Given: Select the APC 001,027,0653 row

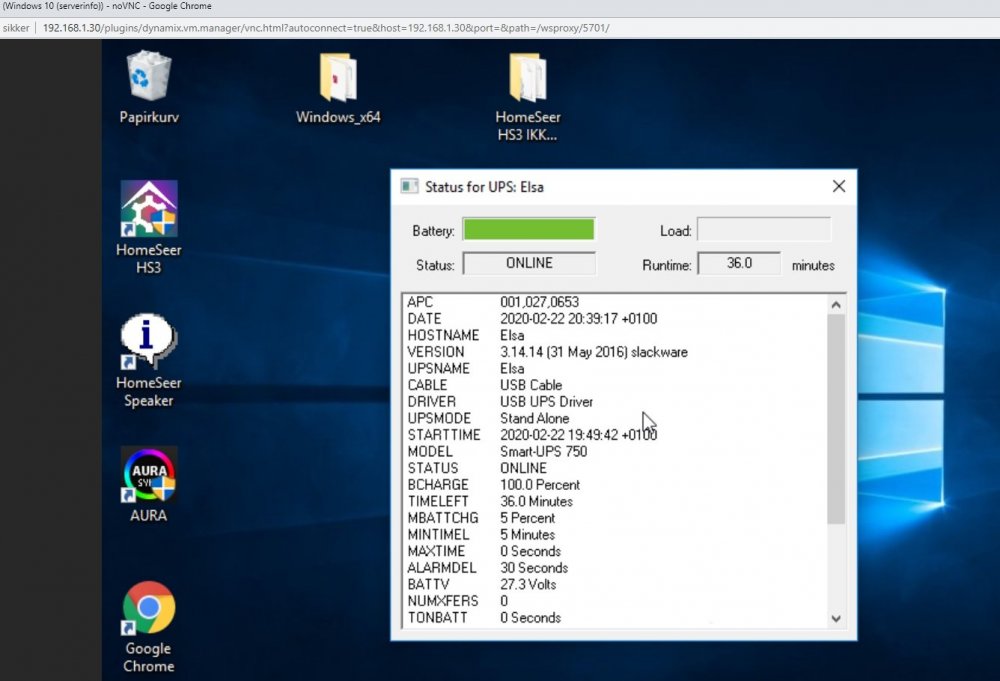Looking at the screenshot, I should tap(615, 302).
